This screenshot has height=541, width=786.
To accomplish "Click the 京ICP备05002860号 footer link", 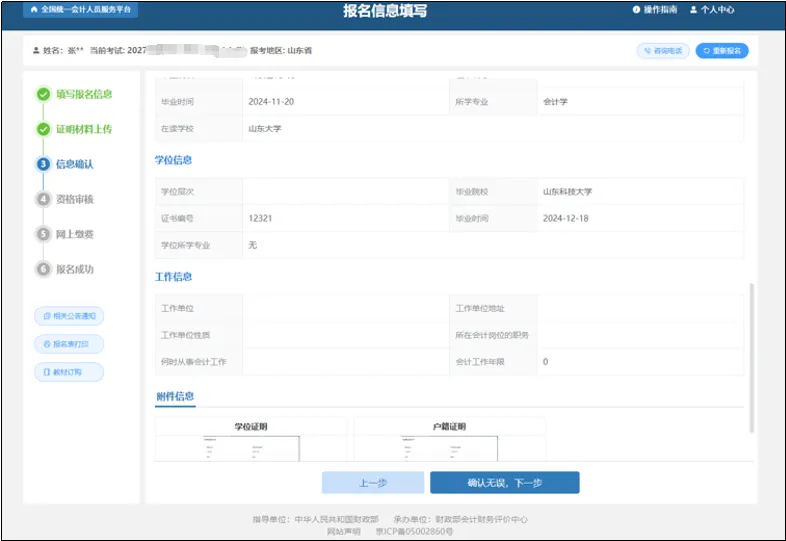I will click(x=415, y=531).
